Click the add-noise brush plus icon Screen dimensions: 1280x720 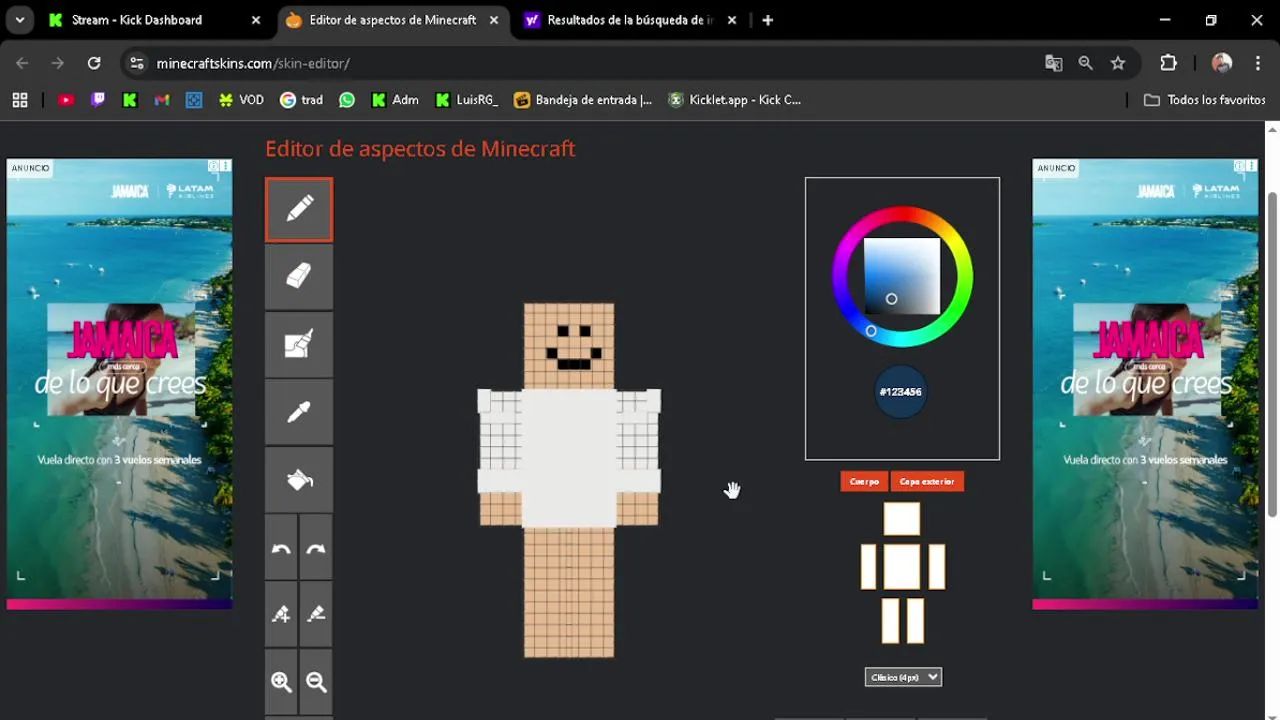[281, 615]
